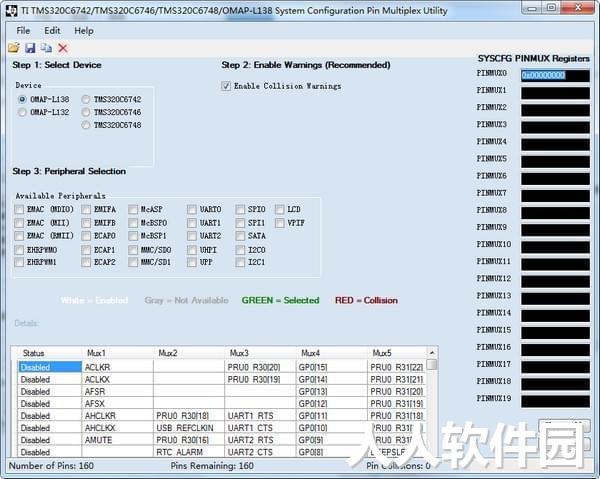The image size is (600, 479).
Task: Check the SPI0 peripheral
Action: [240, 209]
